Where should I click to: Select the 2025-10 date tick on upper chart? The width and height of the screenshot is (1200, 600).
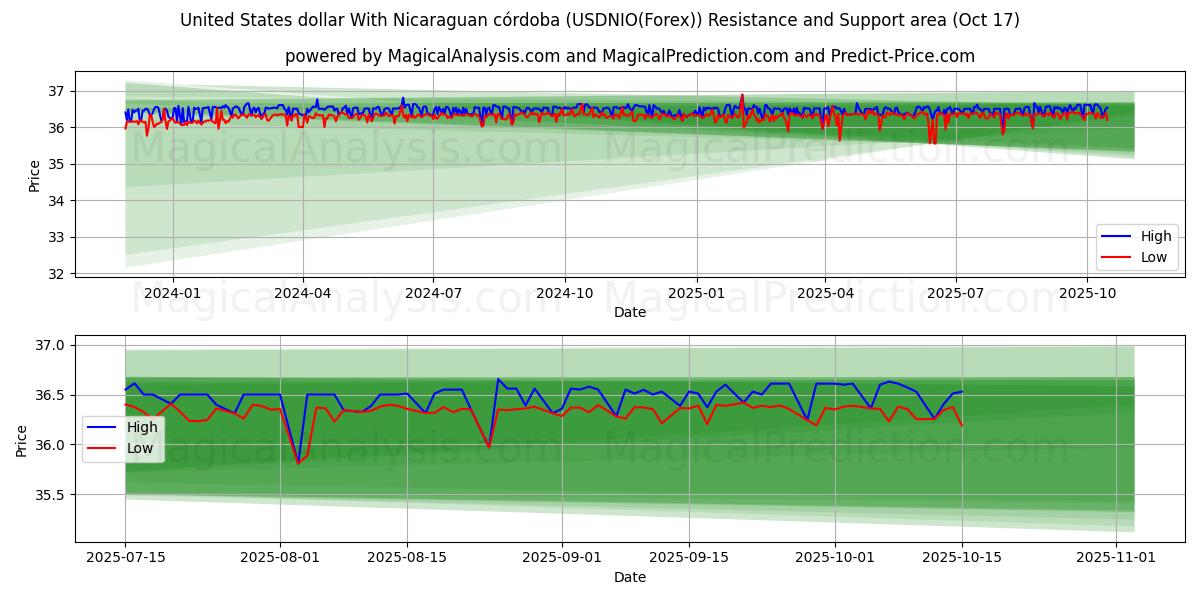(1087, 293)
